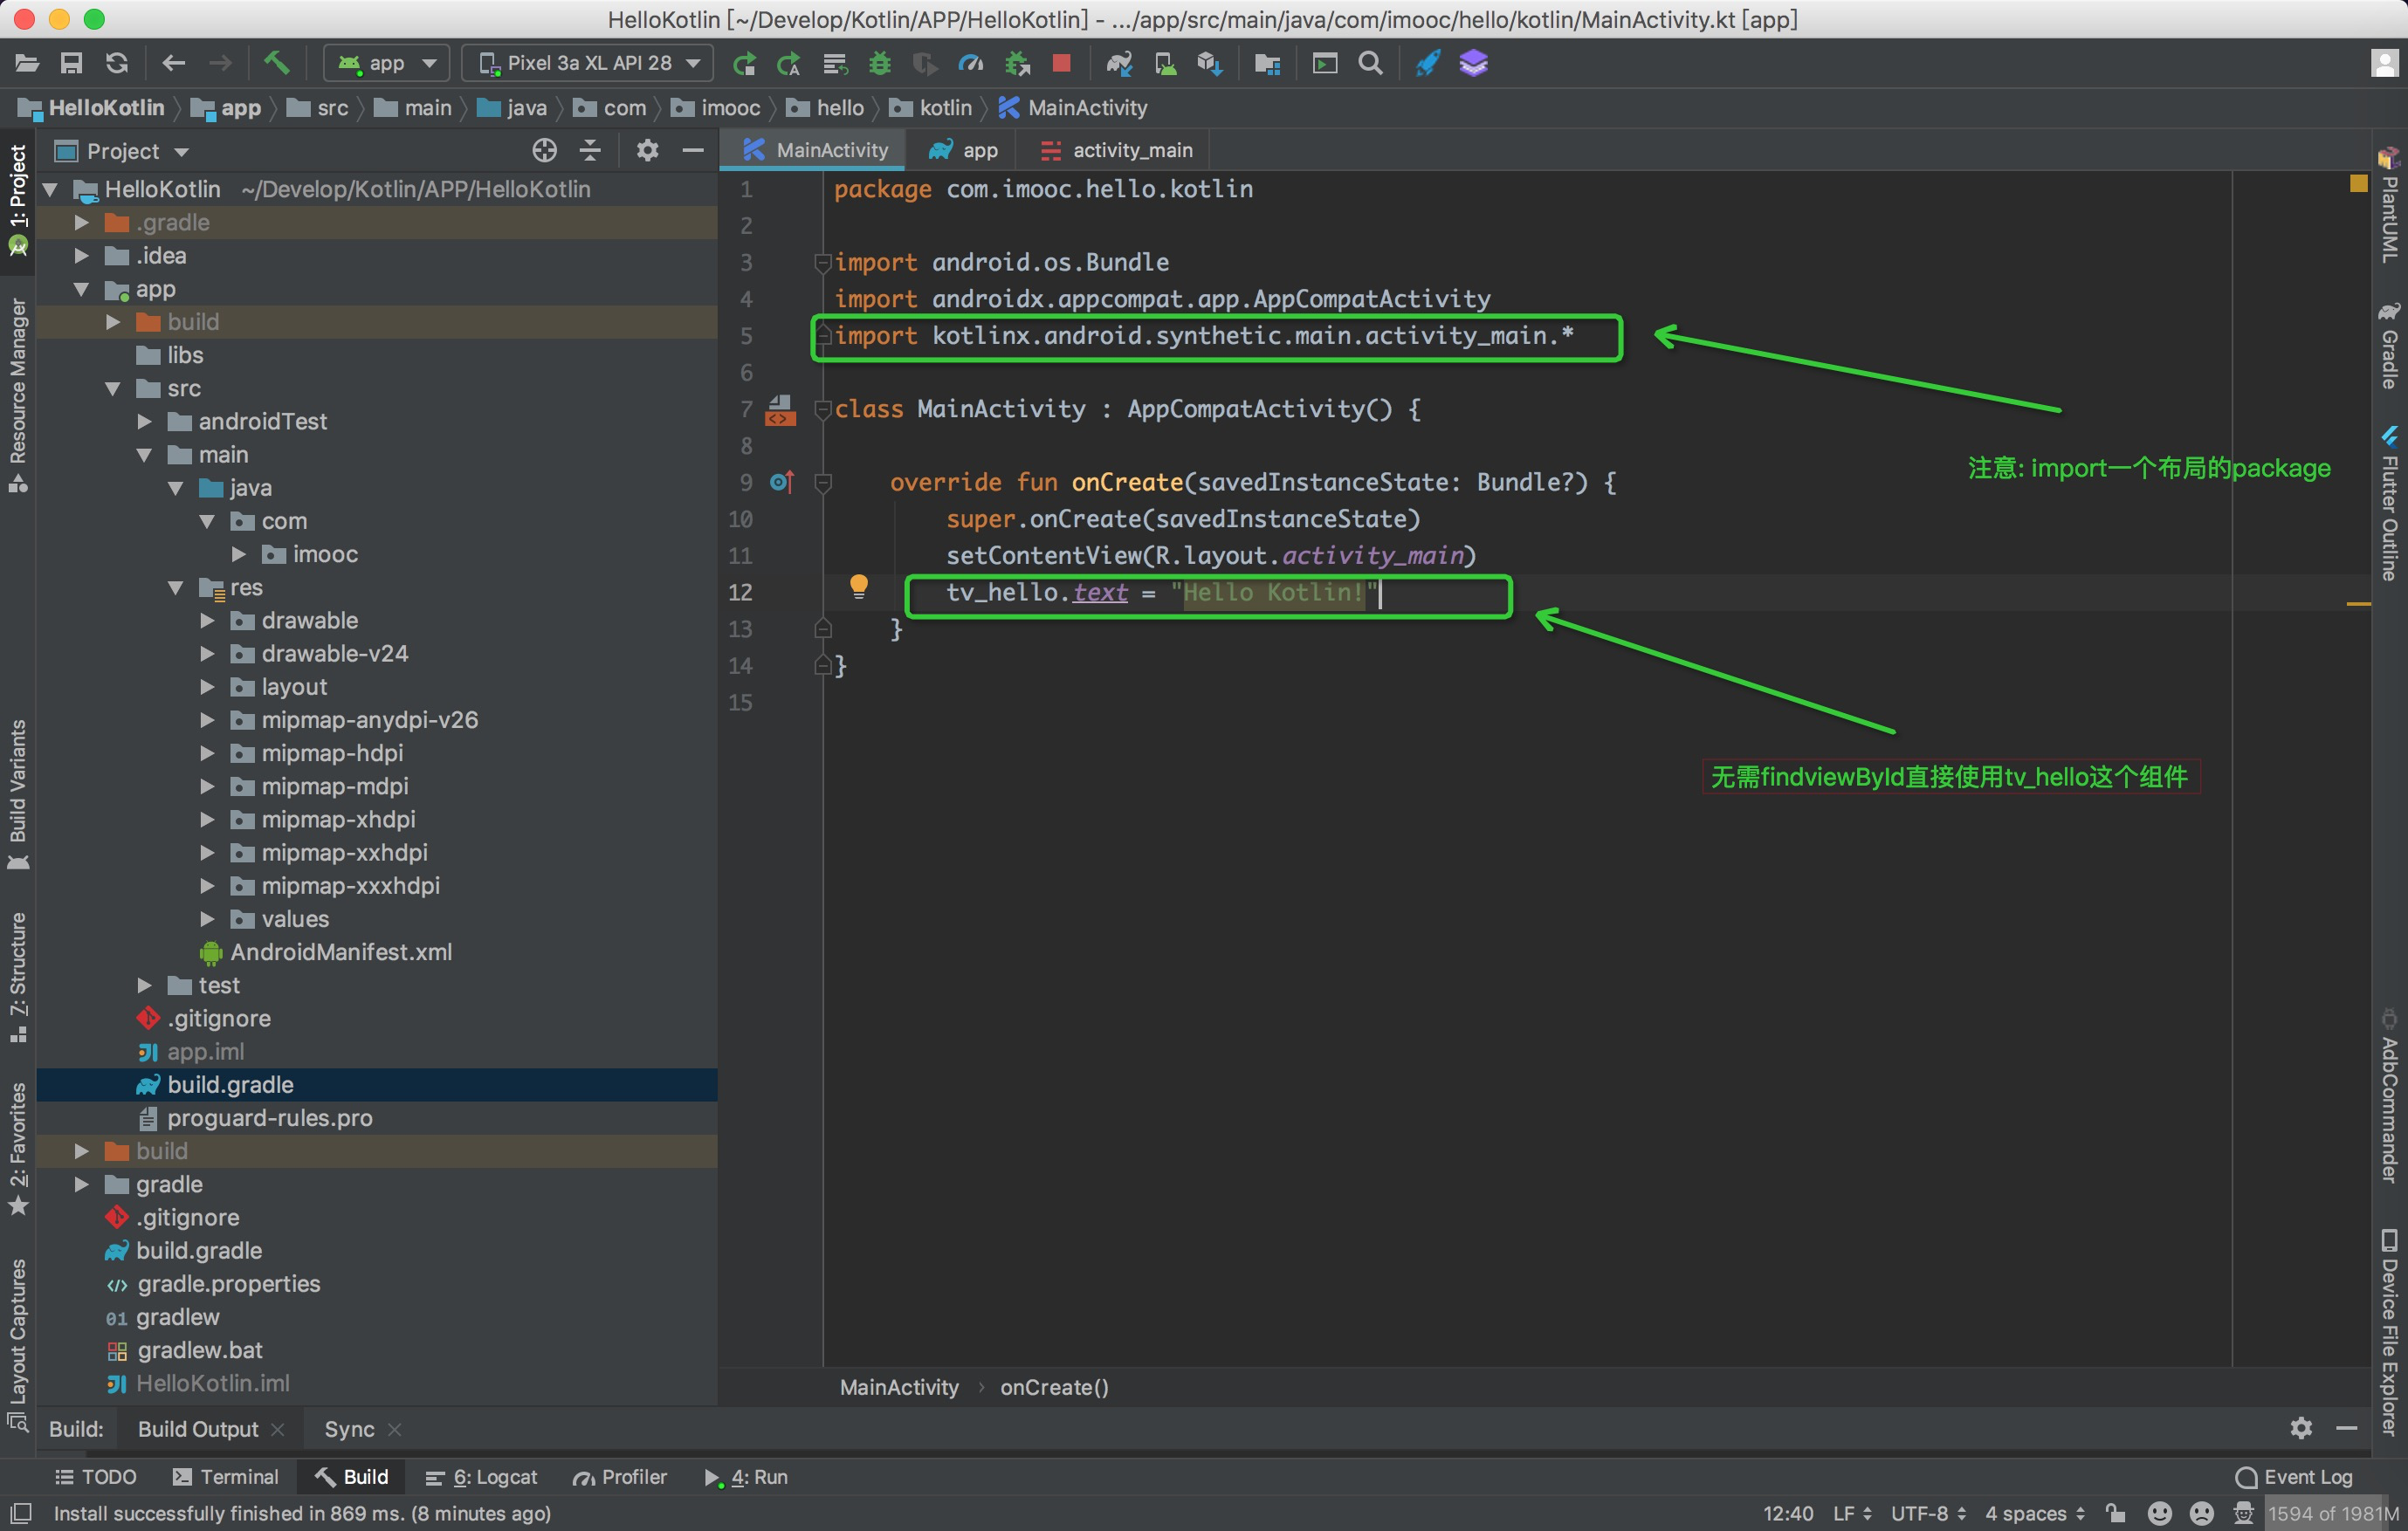Open the Pixel 3a XL API 28 device dropdown
This screenshot has width=2408, height=1531.
[588, 64]
